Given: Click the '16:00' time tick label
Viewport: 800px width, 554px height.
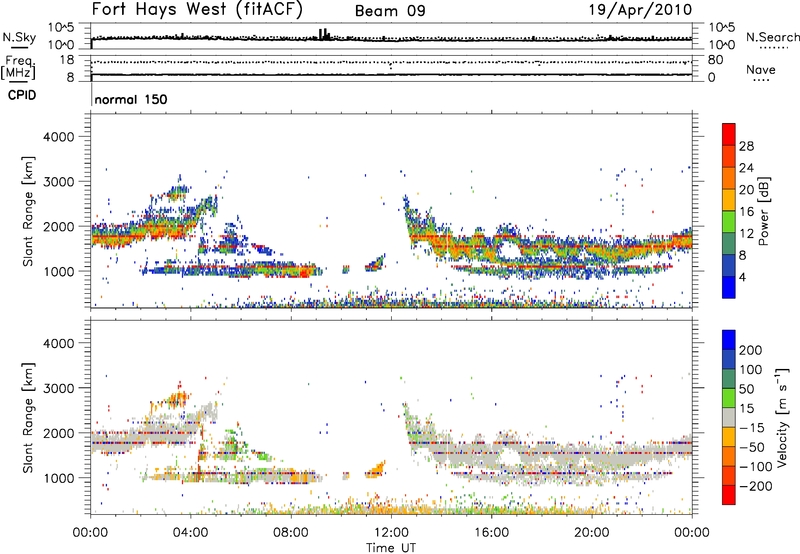Looking at the screenshot, I should (x=491, y=533).
